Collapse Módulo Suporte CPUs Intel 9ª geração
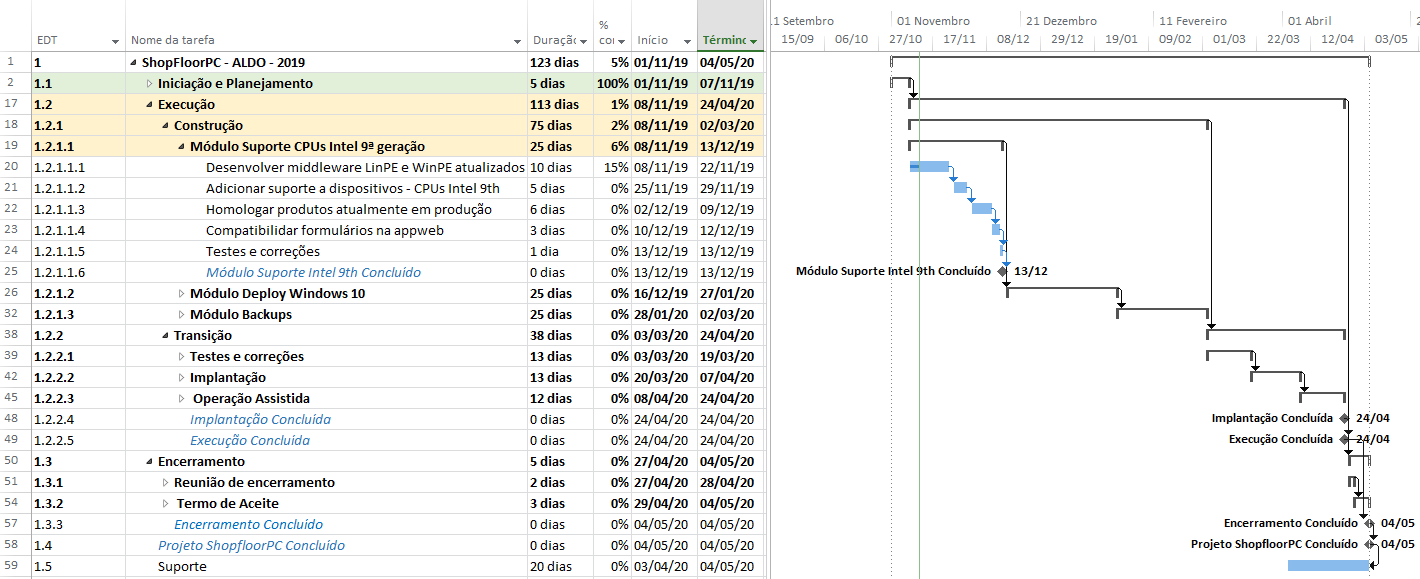This screenshot has width=1420, height=579. (x=182, y=147)
